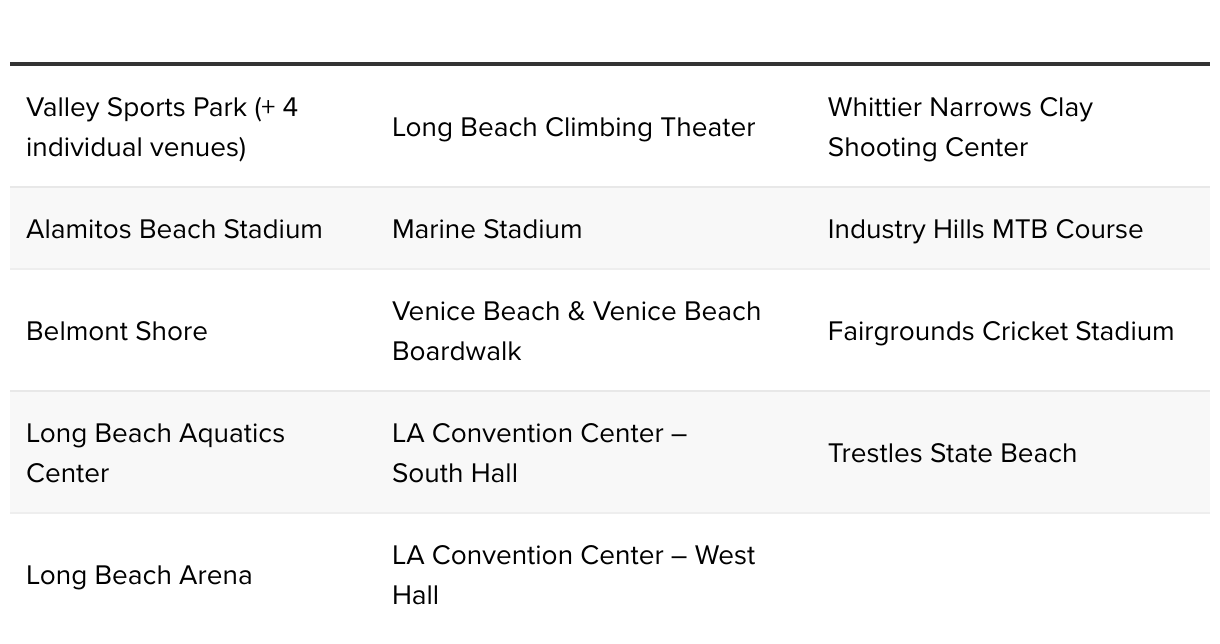1220x644 pixels.
Task: Select Trestles State Beach entry
Action: [952, 453]
